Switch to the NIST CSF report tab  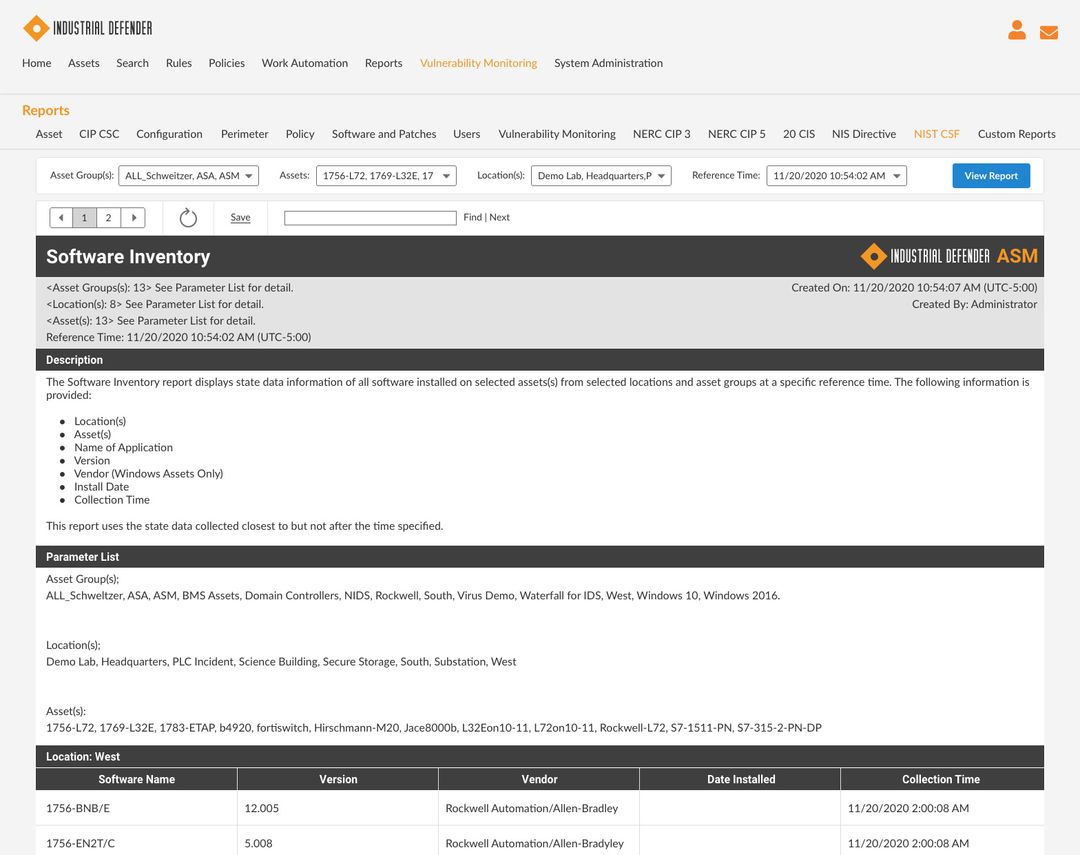coord(936,133)
